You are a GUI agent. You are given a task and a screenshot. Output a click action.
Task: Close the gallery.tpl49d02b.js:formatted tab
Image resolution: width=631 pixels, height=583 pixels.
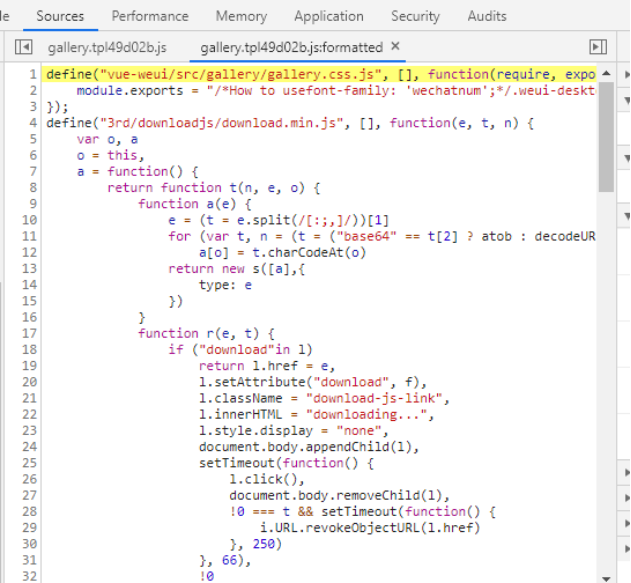pyautogui.click(x=395, y=46)
